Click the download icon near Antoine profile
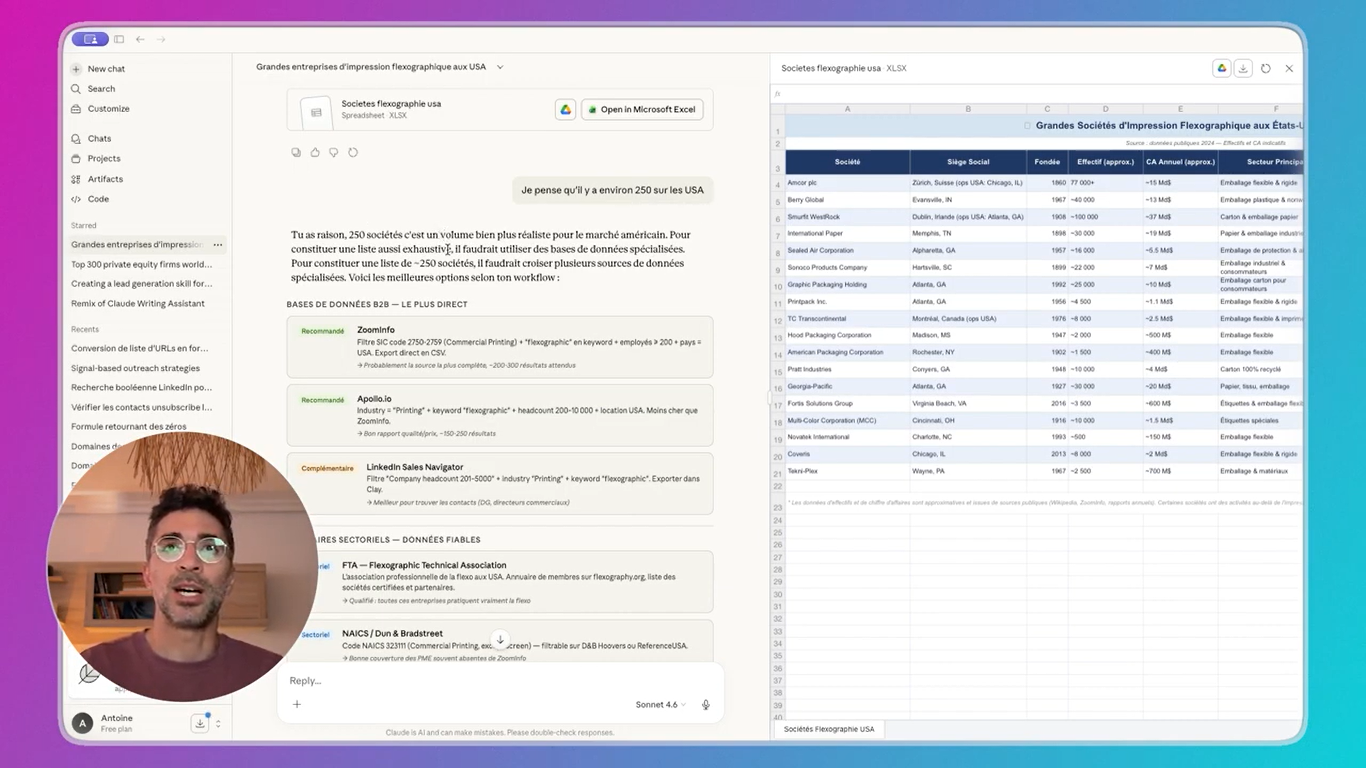Image resolution: width=1366 pixels, height=768 pixels. pos(200,723)
